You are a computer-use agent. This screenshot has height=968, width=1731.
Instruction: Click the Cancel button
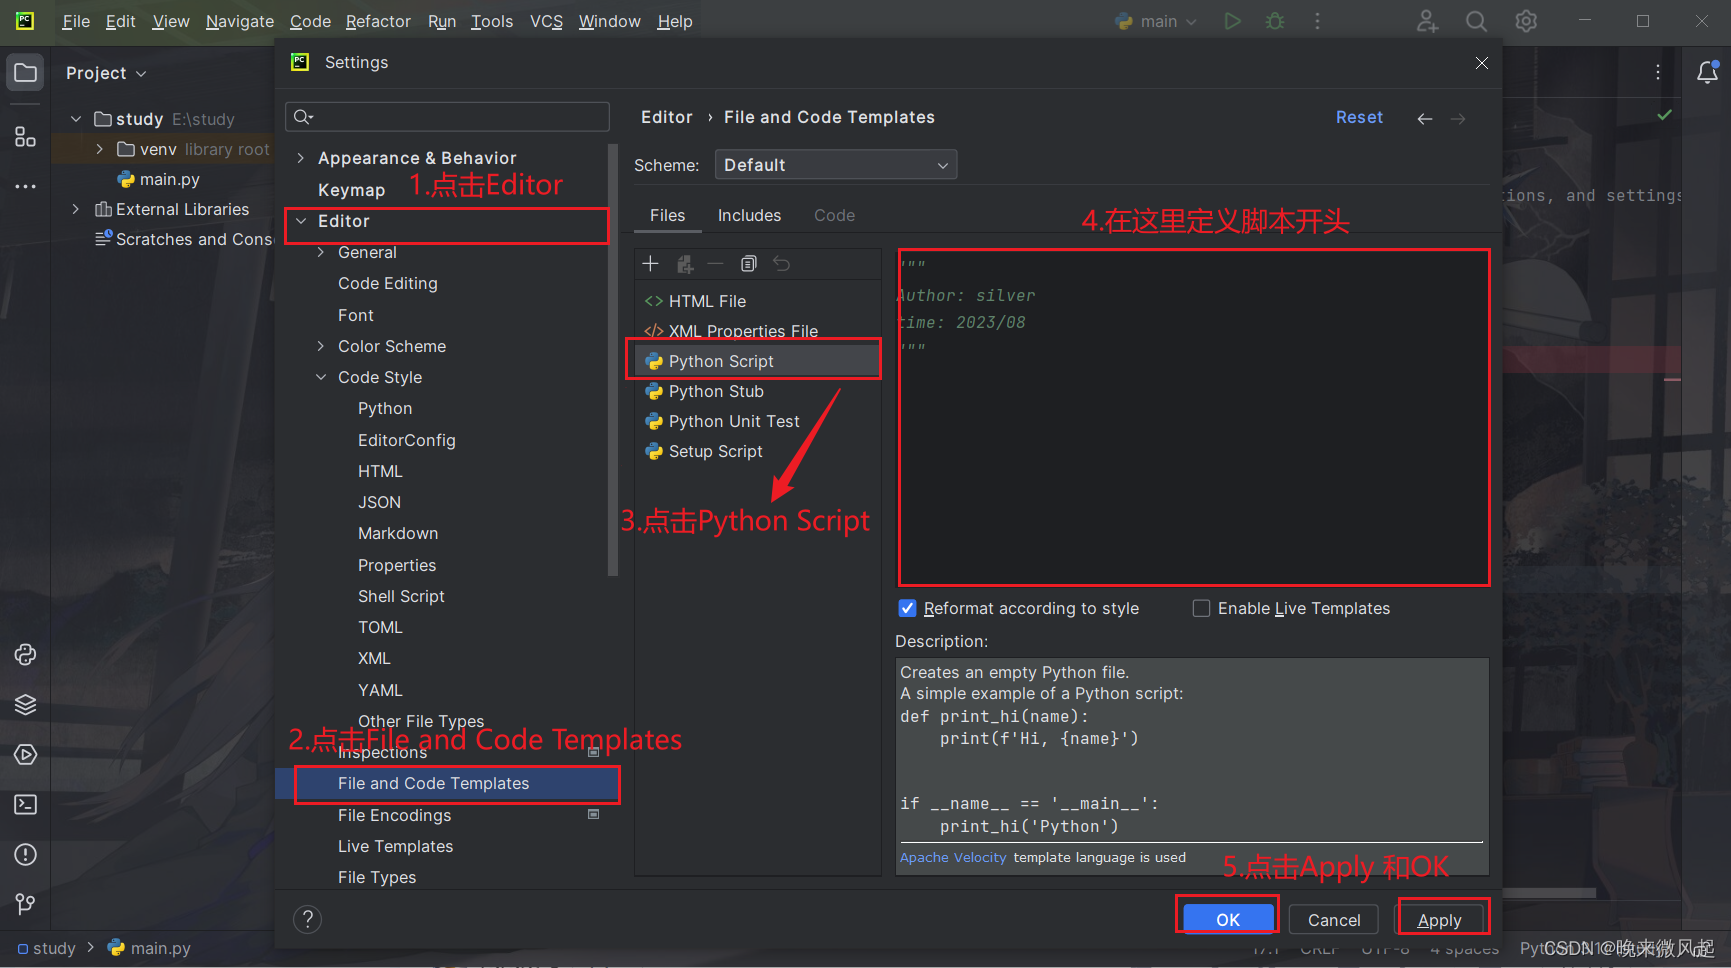1334,919
